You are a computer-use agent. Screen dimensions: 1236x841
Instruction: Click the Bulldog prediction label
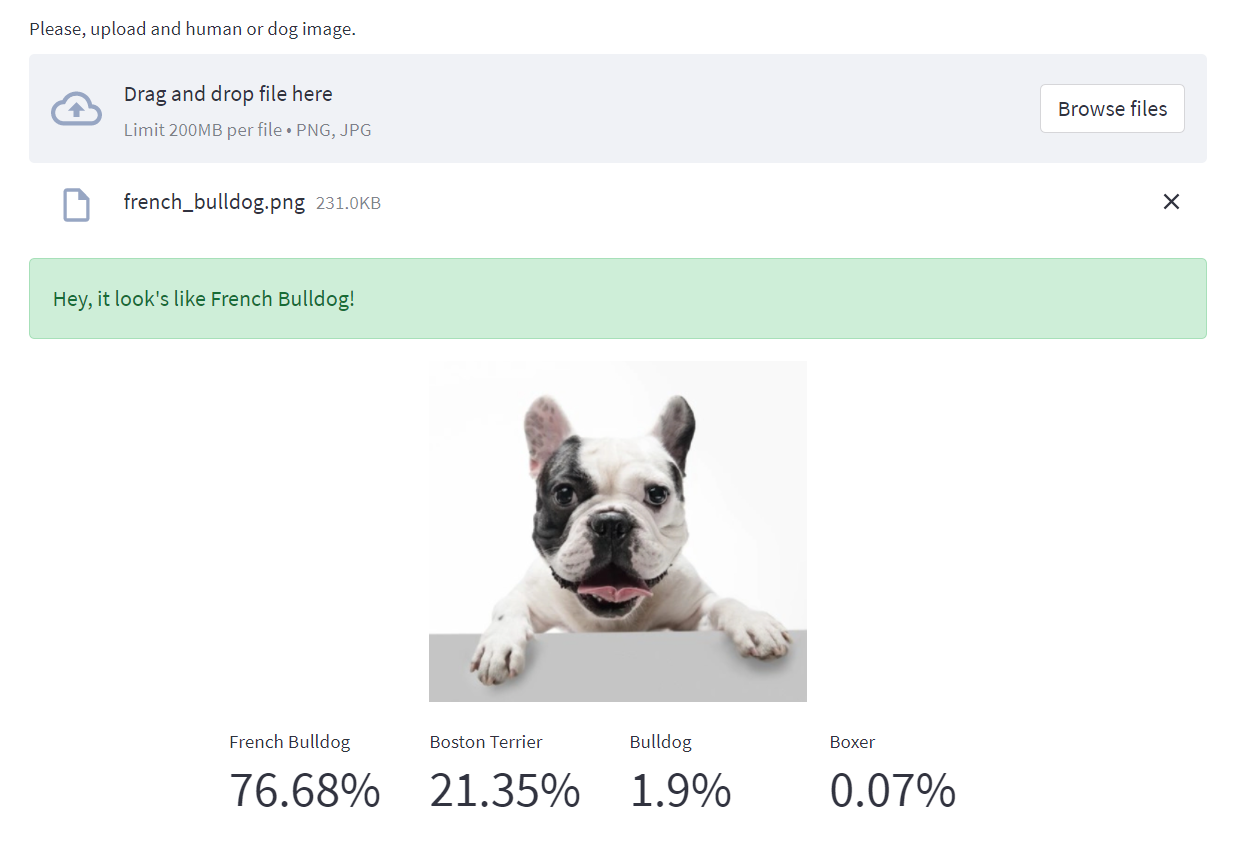(x=660, y=742)
